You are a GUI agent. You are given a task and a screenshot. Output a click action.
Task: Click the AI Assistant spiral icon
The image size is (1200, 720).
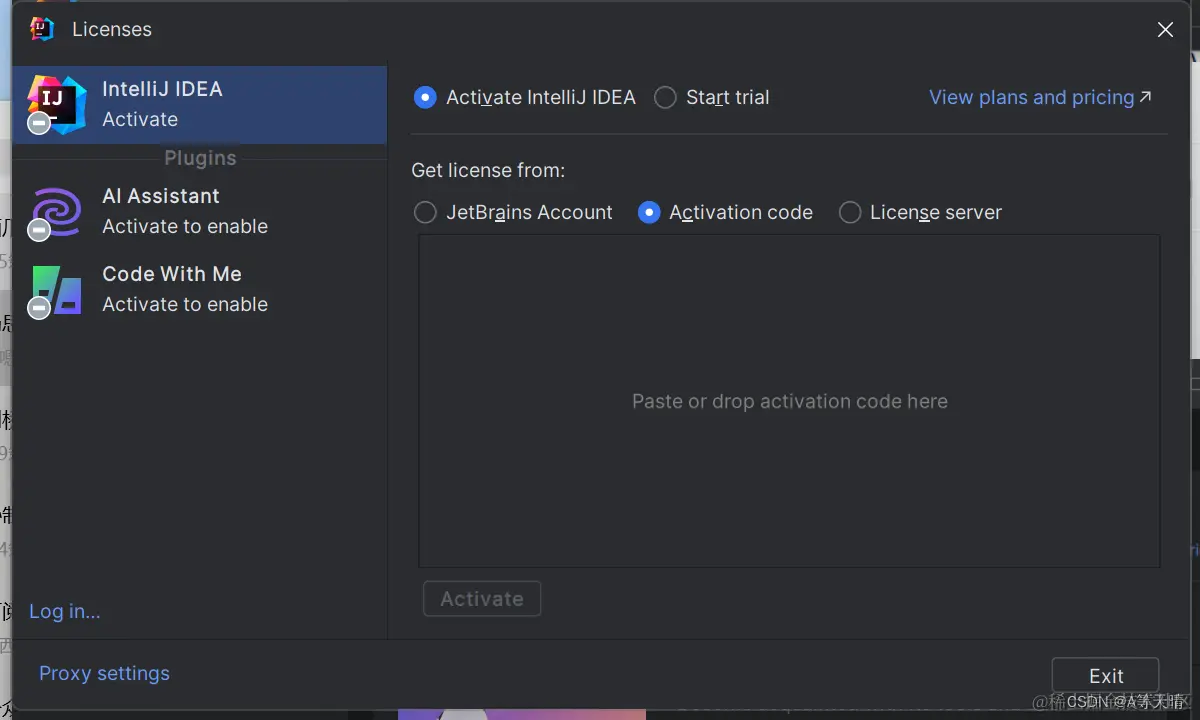click(56, 212)
